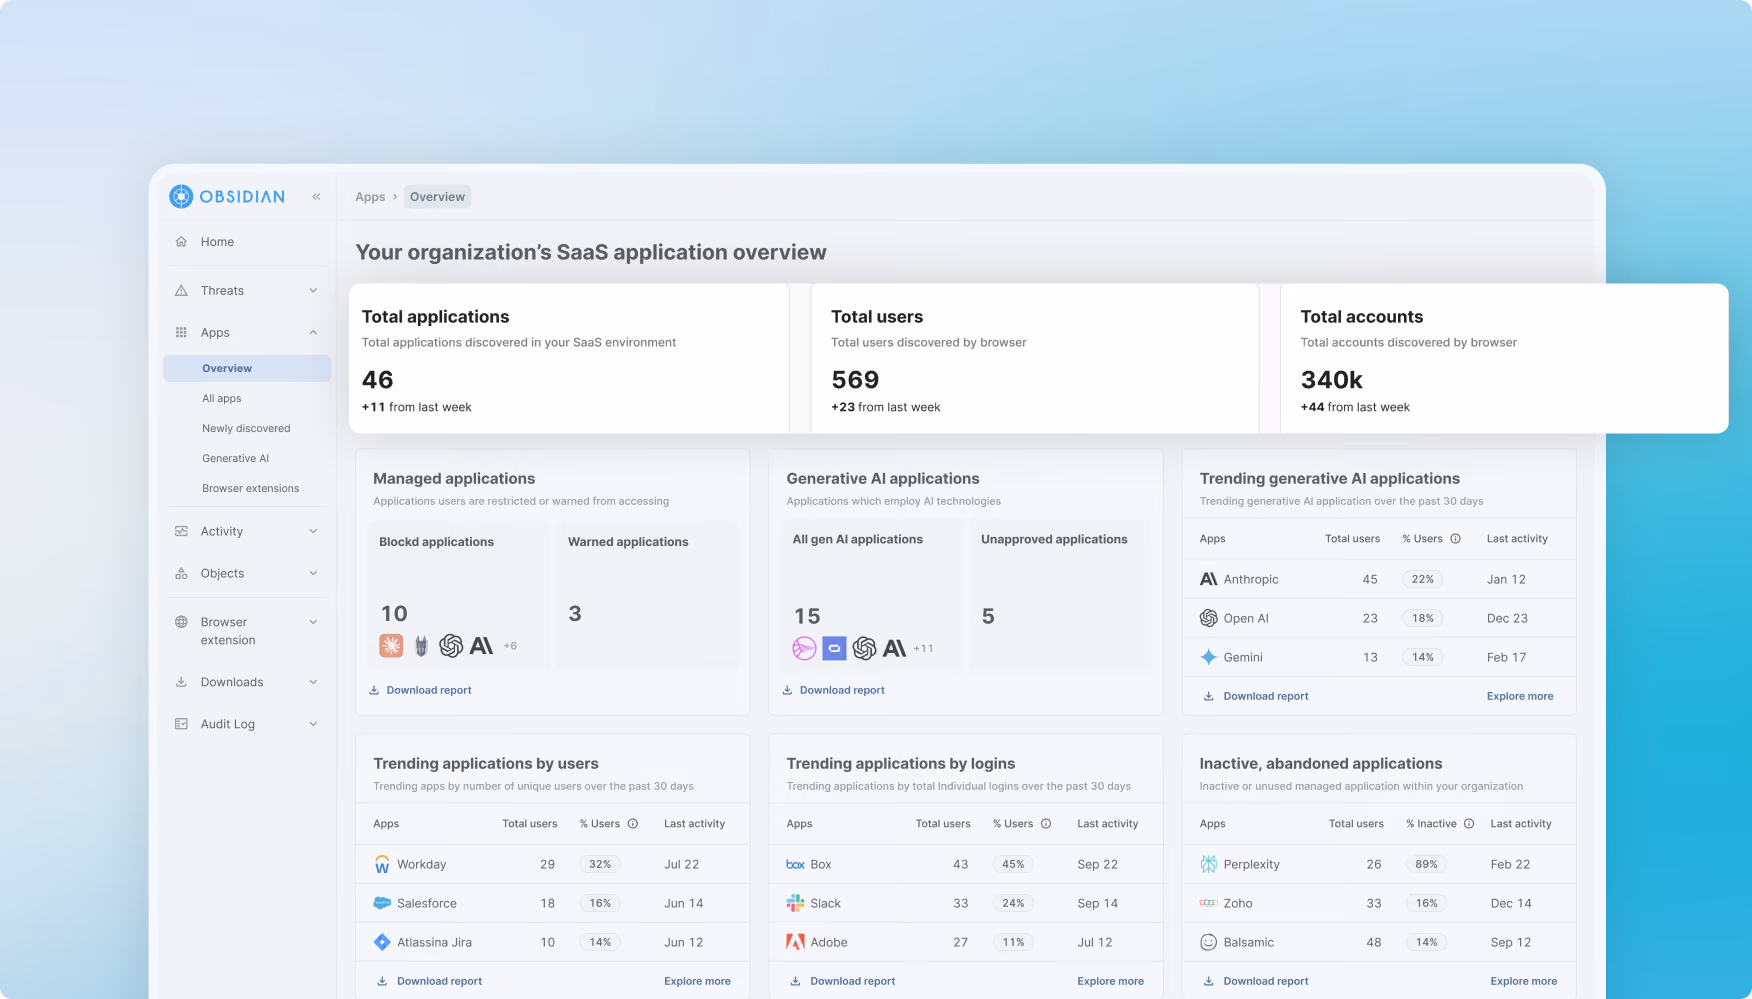
Task: Click the Obsidian logo icon
Action: (x=181, y=196)
